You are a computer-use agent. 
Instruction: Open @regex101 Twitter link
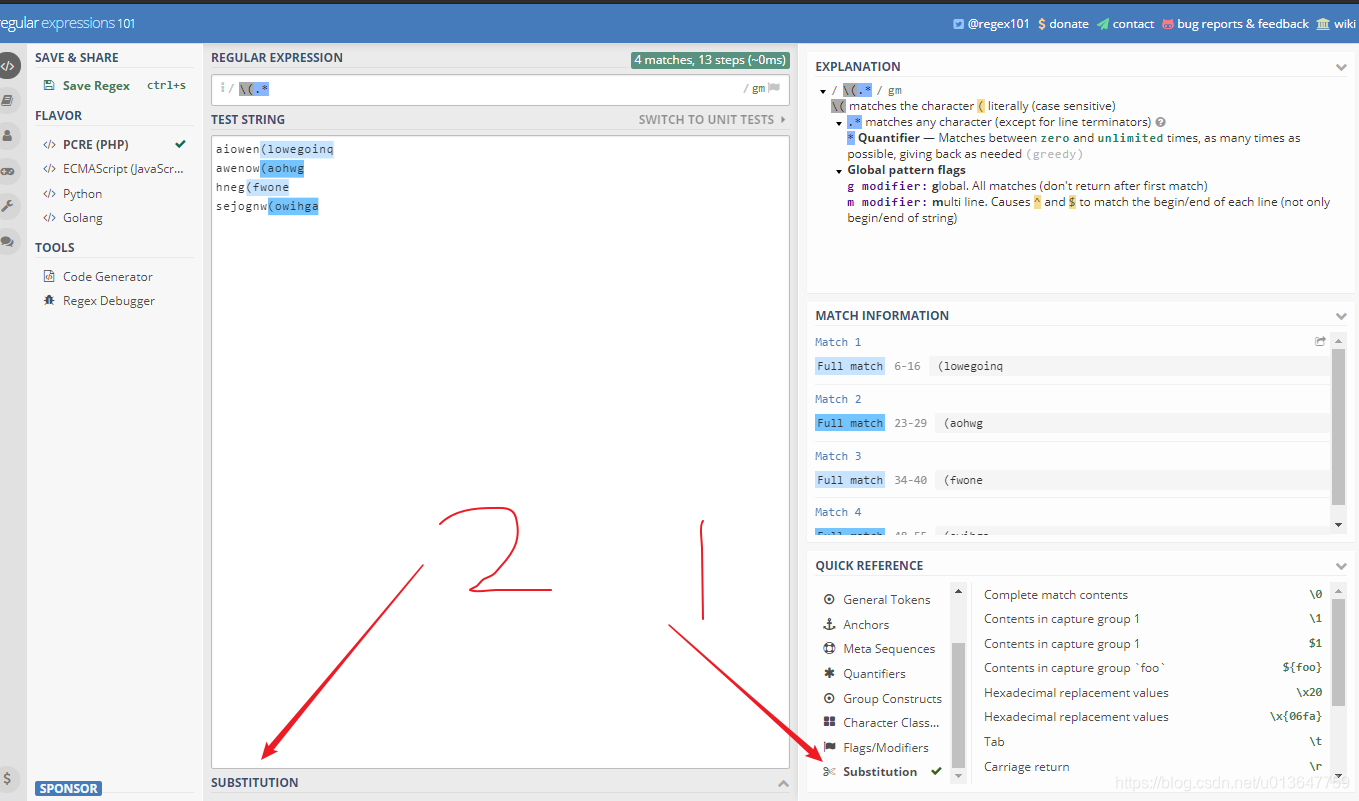point(991,24)
